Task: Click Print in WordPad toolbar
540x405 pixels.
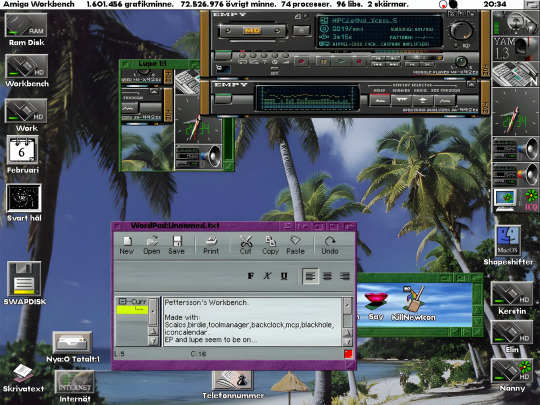Action: point(211,245)
